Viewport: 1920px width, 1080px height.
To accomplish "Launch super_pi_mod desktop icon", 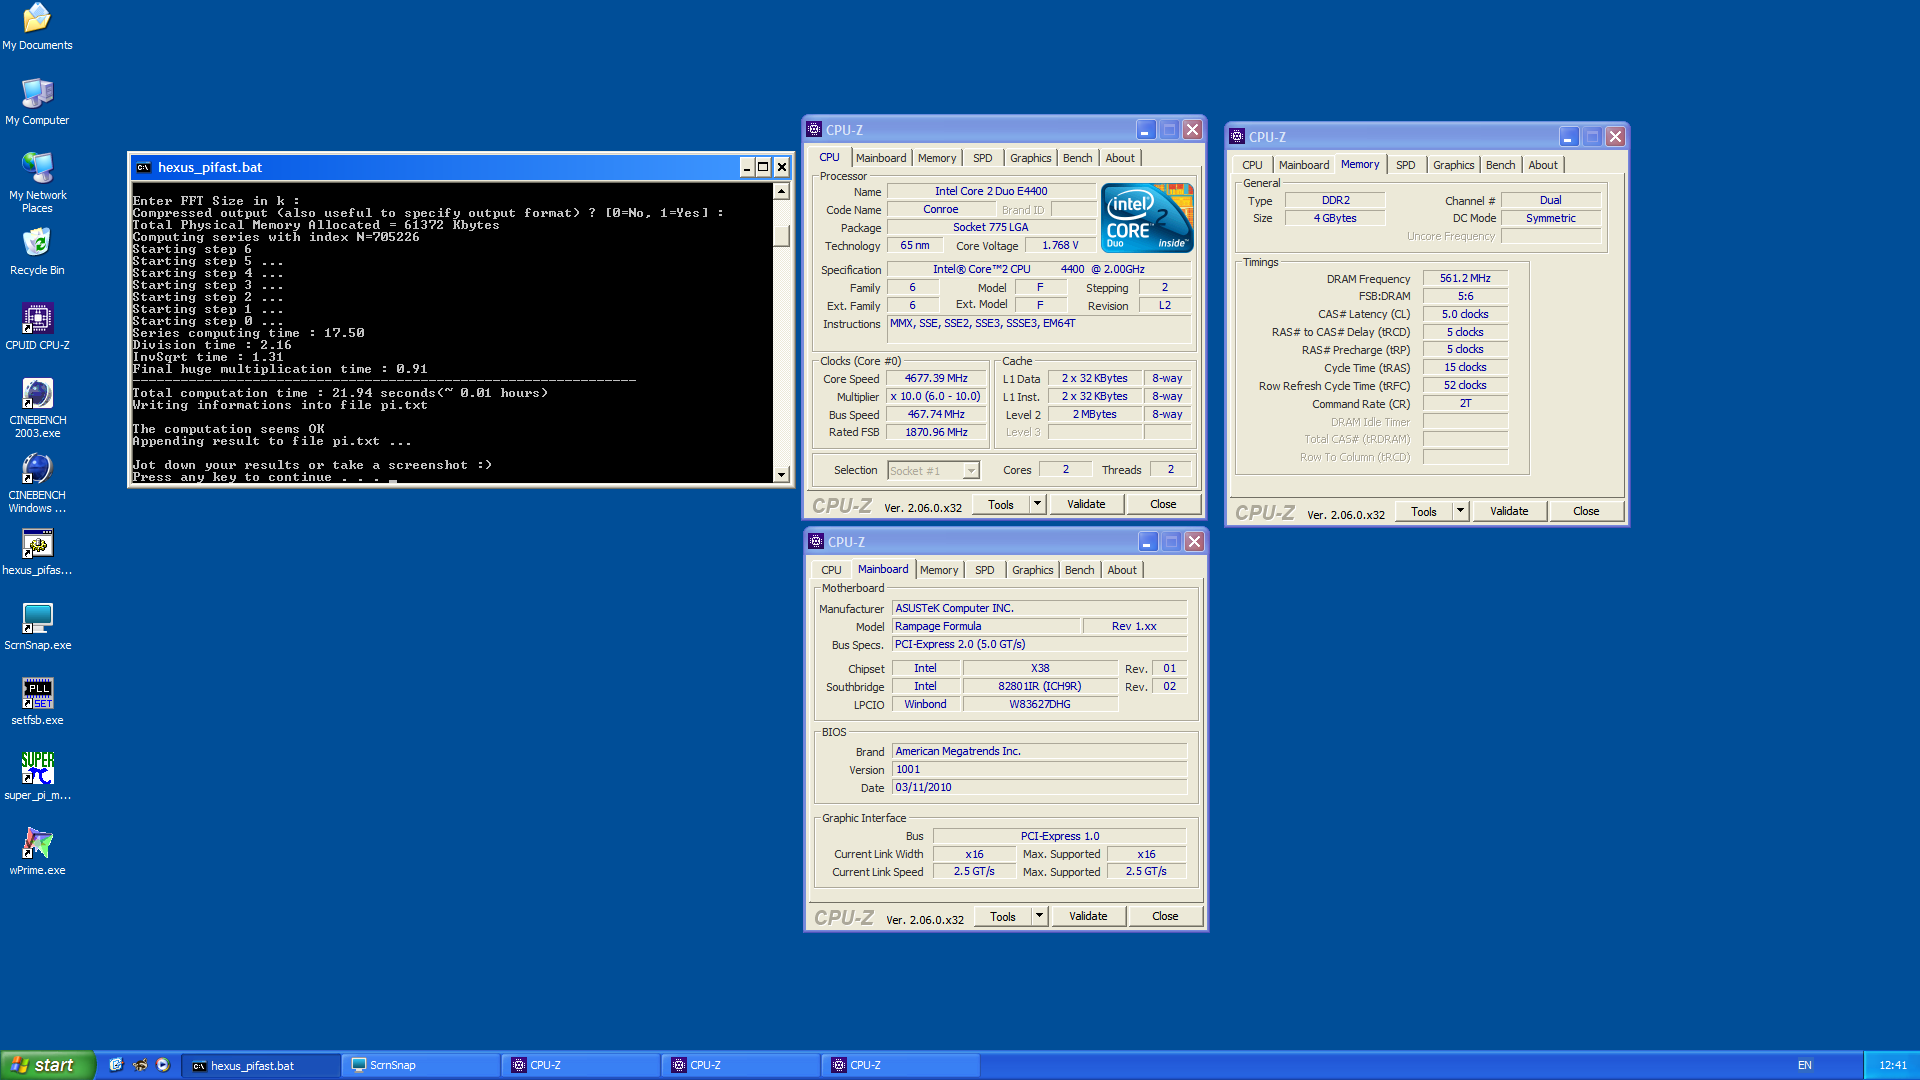I will [37, 777].
